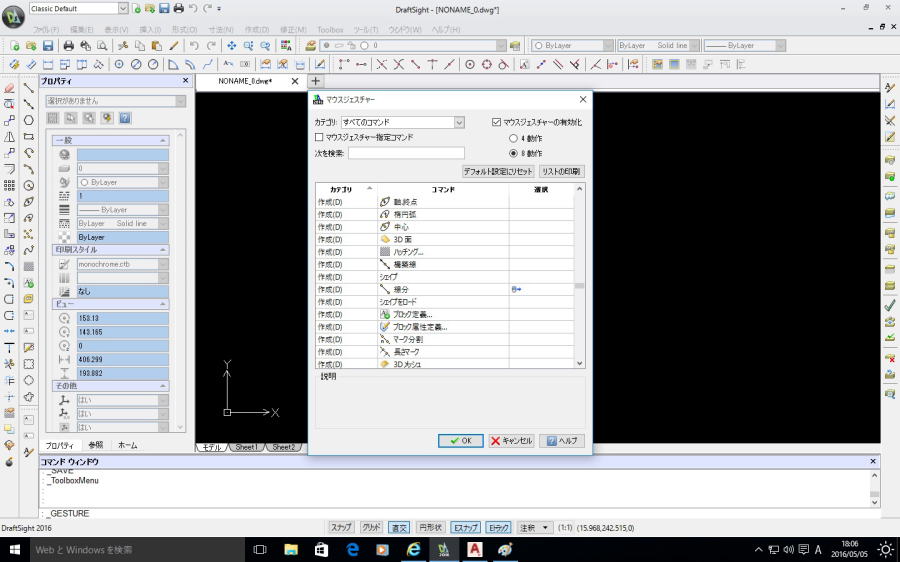Viewport: 900px width, 562px height.
Task: Select the 4 動作 radio button
Action: (x=513, y=138)
